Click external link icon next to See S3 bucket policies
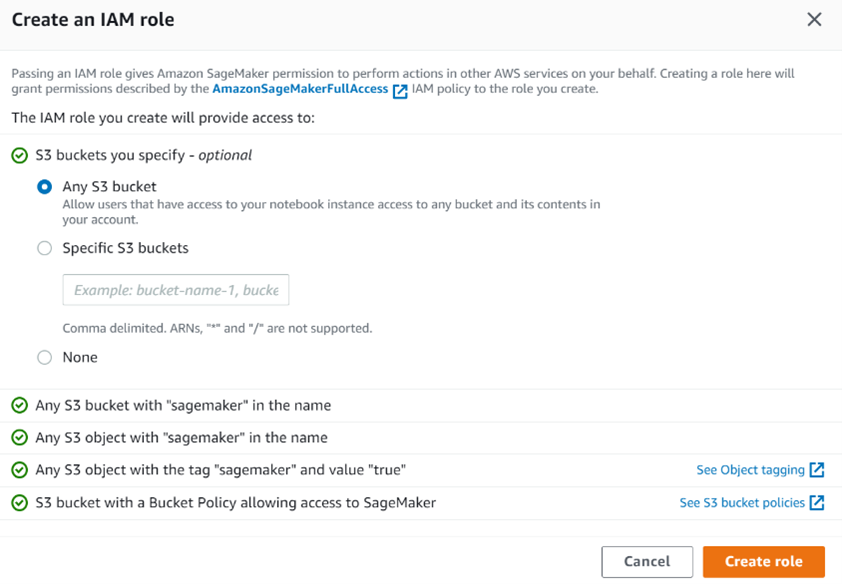Screen dimensions: 842x584 tap(817, 502)
